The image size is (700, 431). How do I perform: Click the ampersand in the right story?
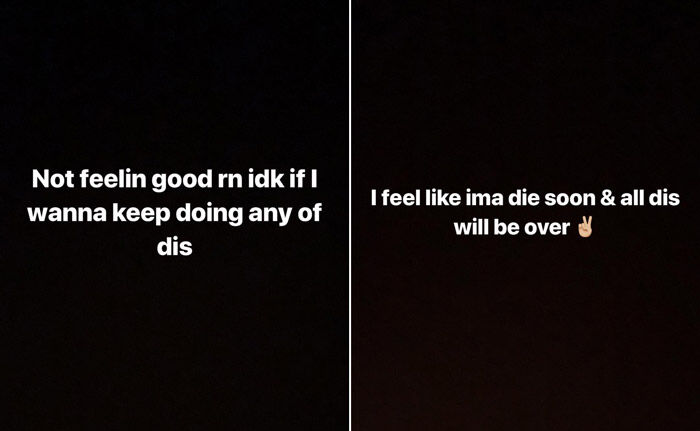608,198
